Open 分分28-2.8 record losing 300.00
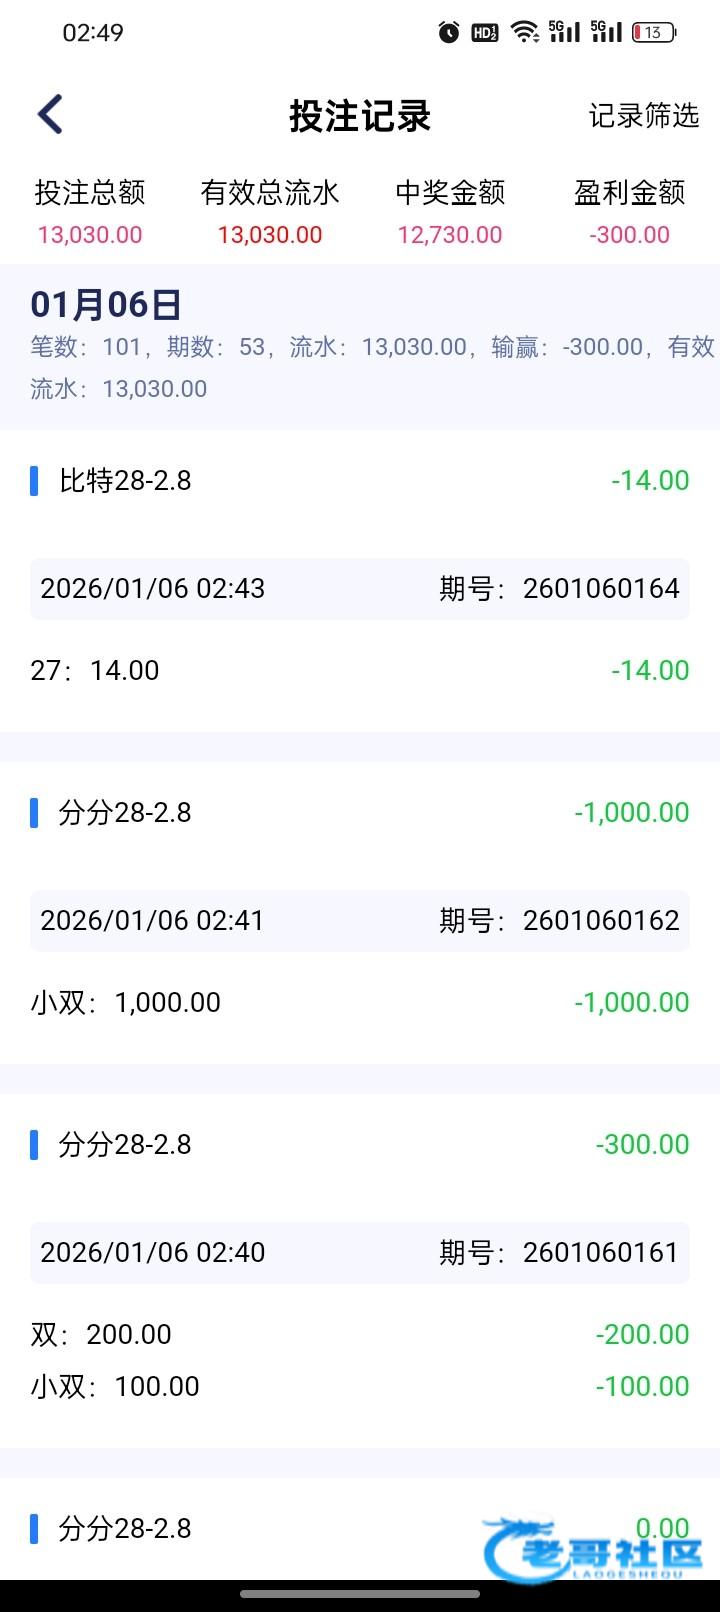Screen dimensions: 720x1612 click(x=125, y=1145)
